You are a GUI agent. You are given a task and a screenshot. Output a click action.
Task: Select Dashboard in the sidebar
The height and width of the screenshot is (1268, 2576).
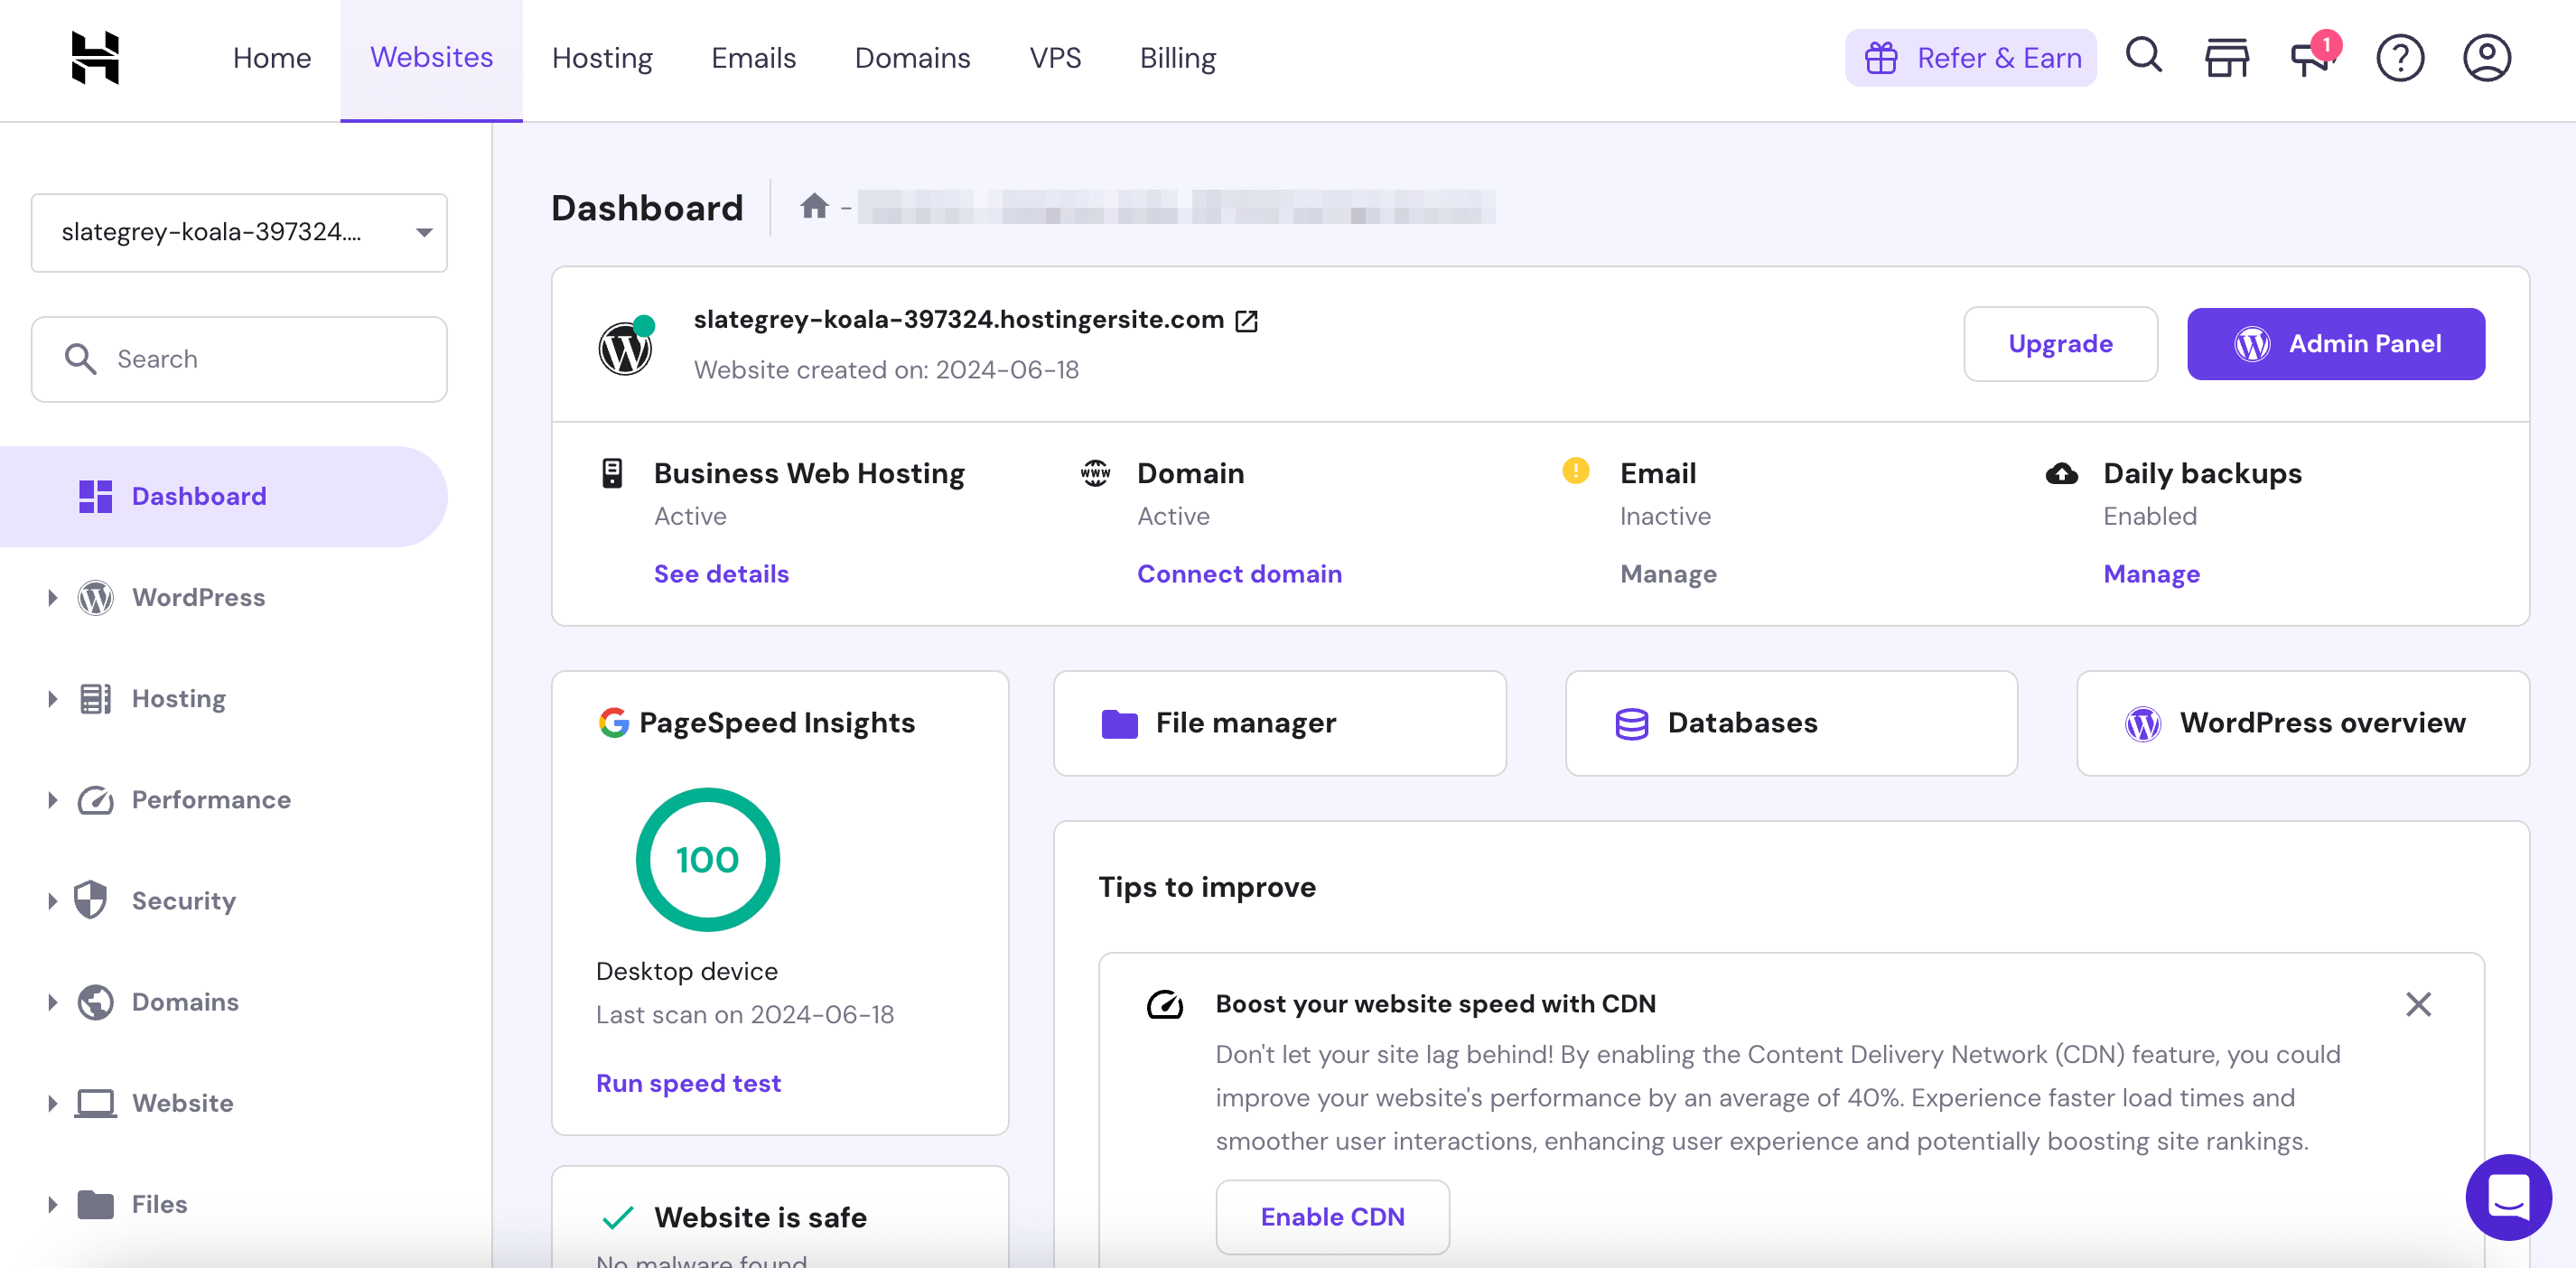[x=223, y=496]
